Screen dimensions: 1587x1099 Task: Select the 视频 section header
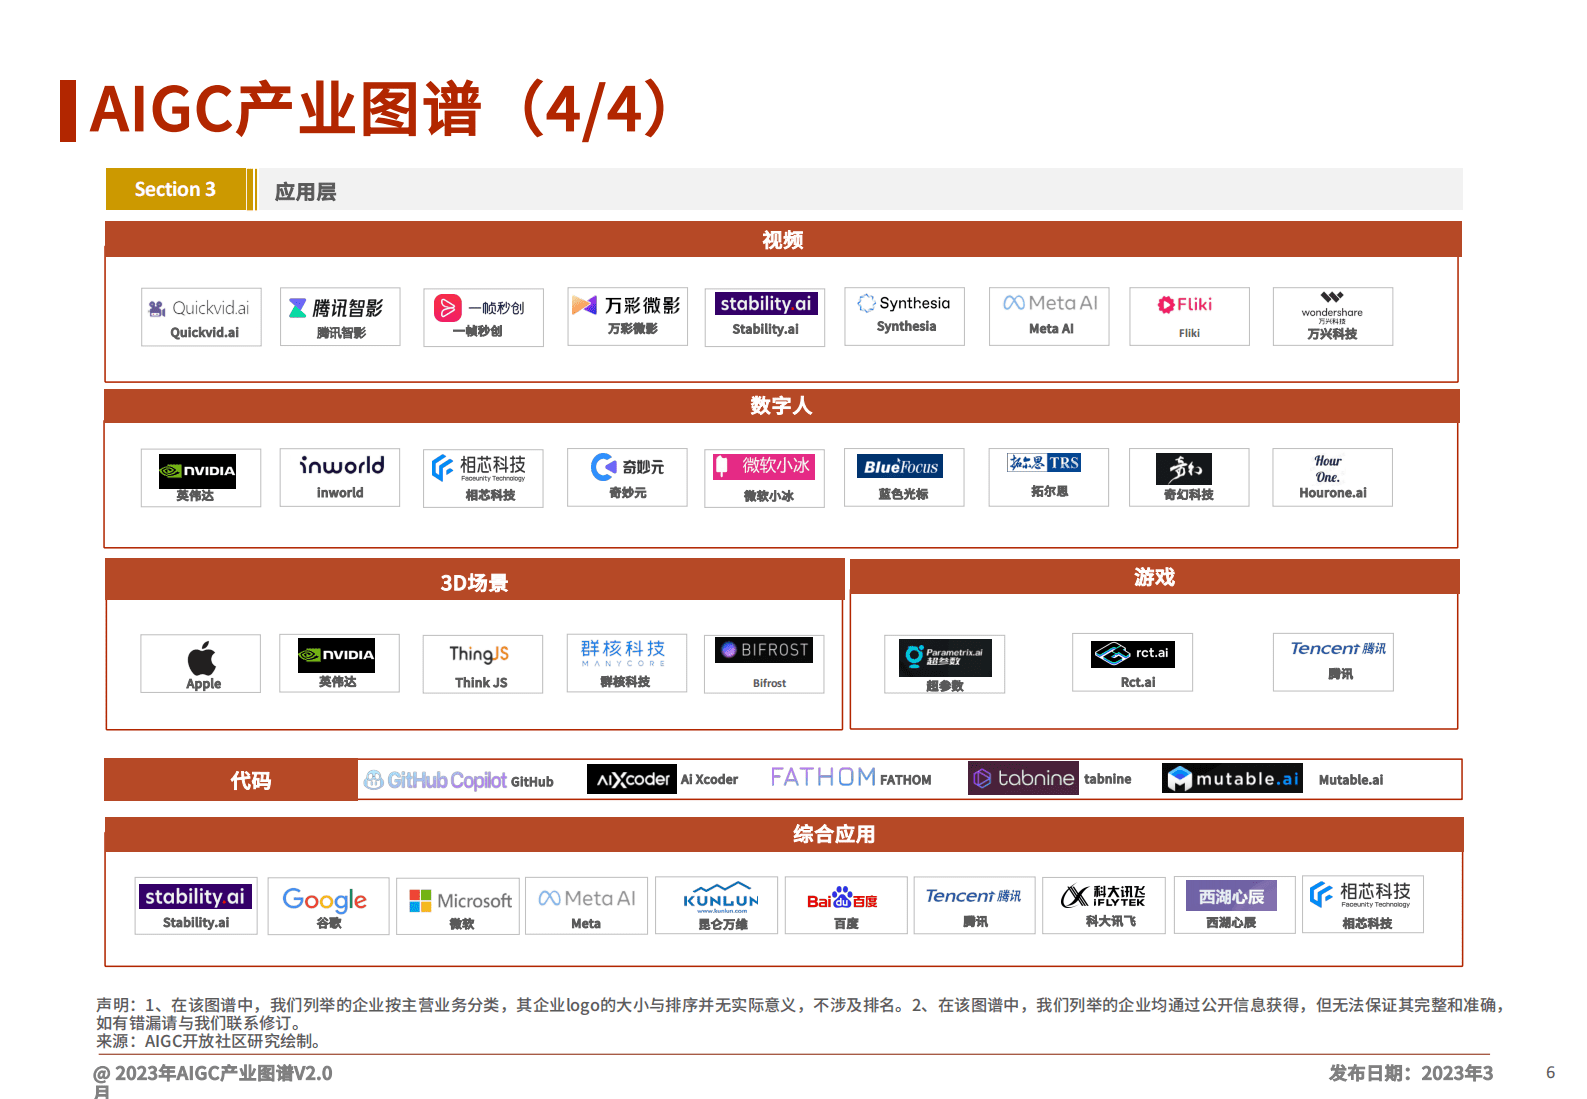(x=783, y=239)
